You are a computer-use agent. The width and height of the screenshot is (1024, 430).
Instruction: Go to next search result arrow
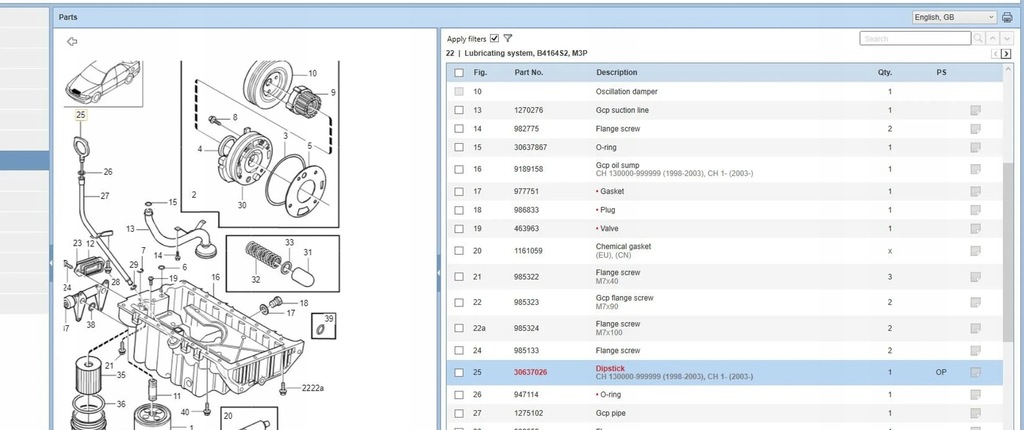1006,39
